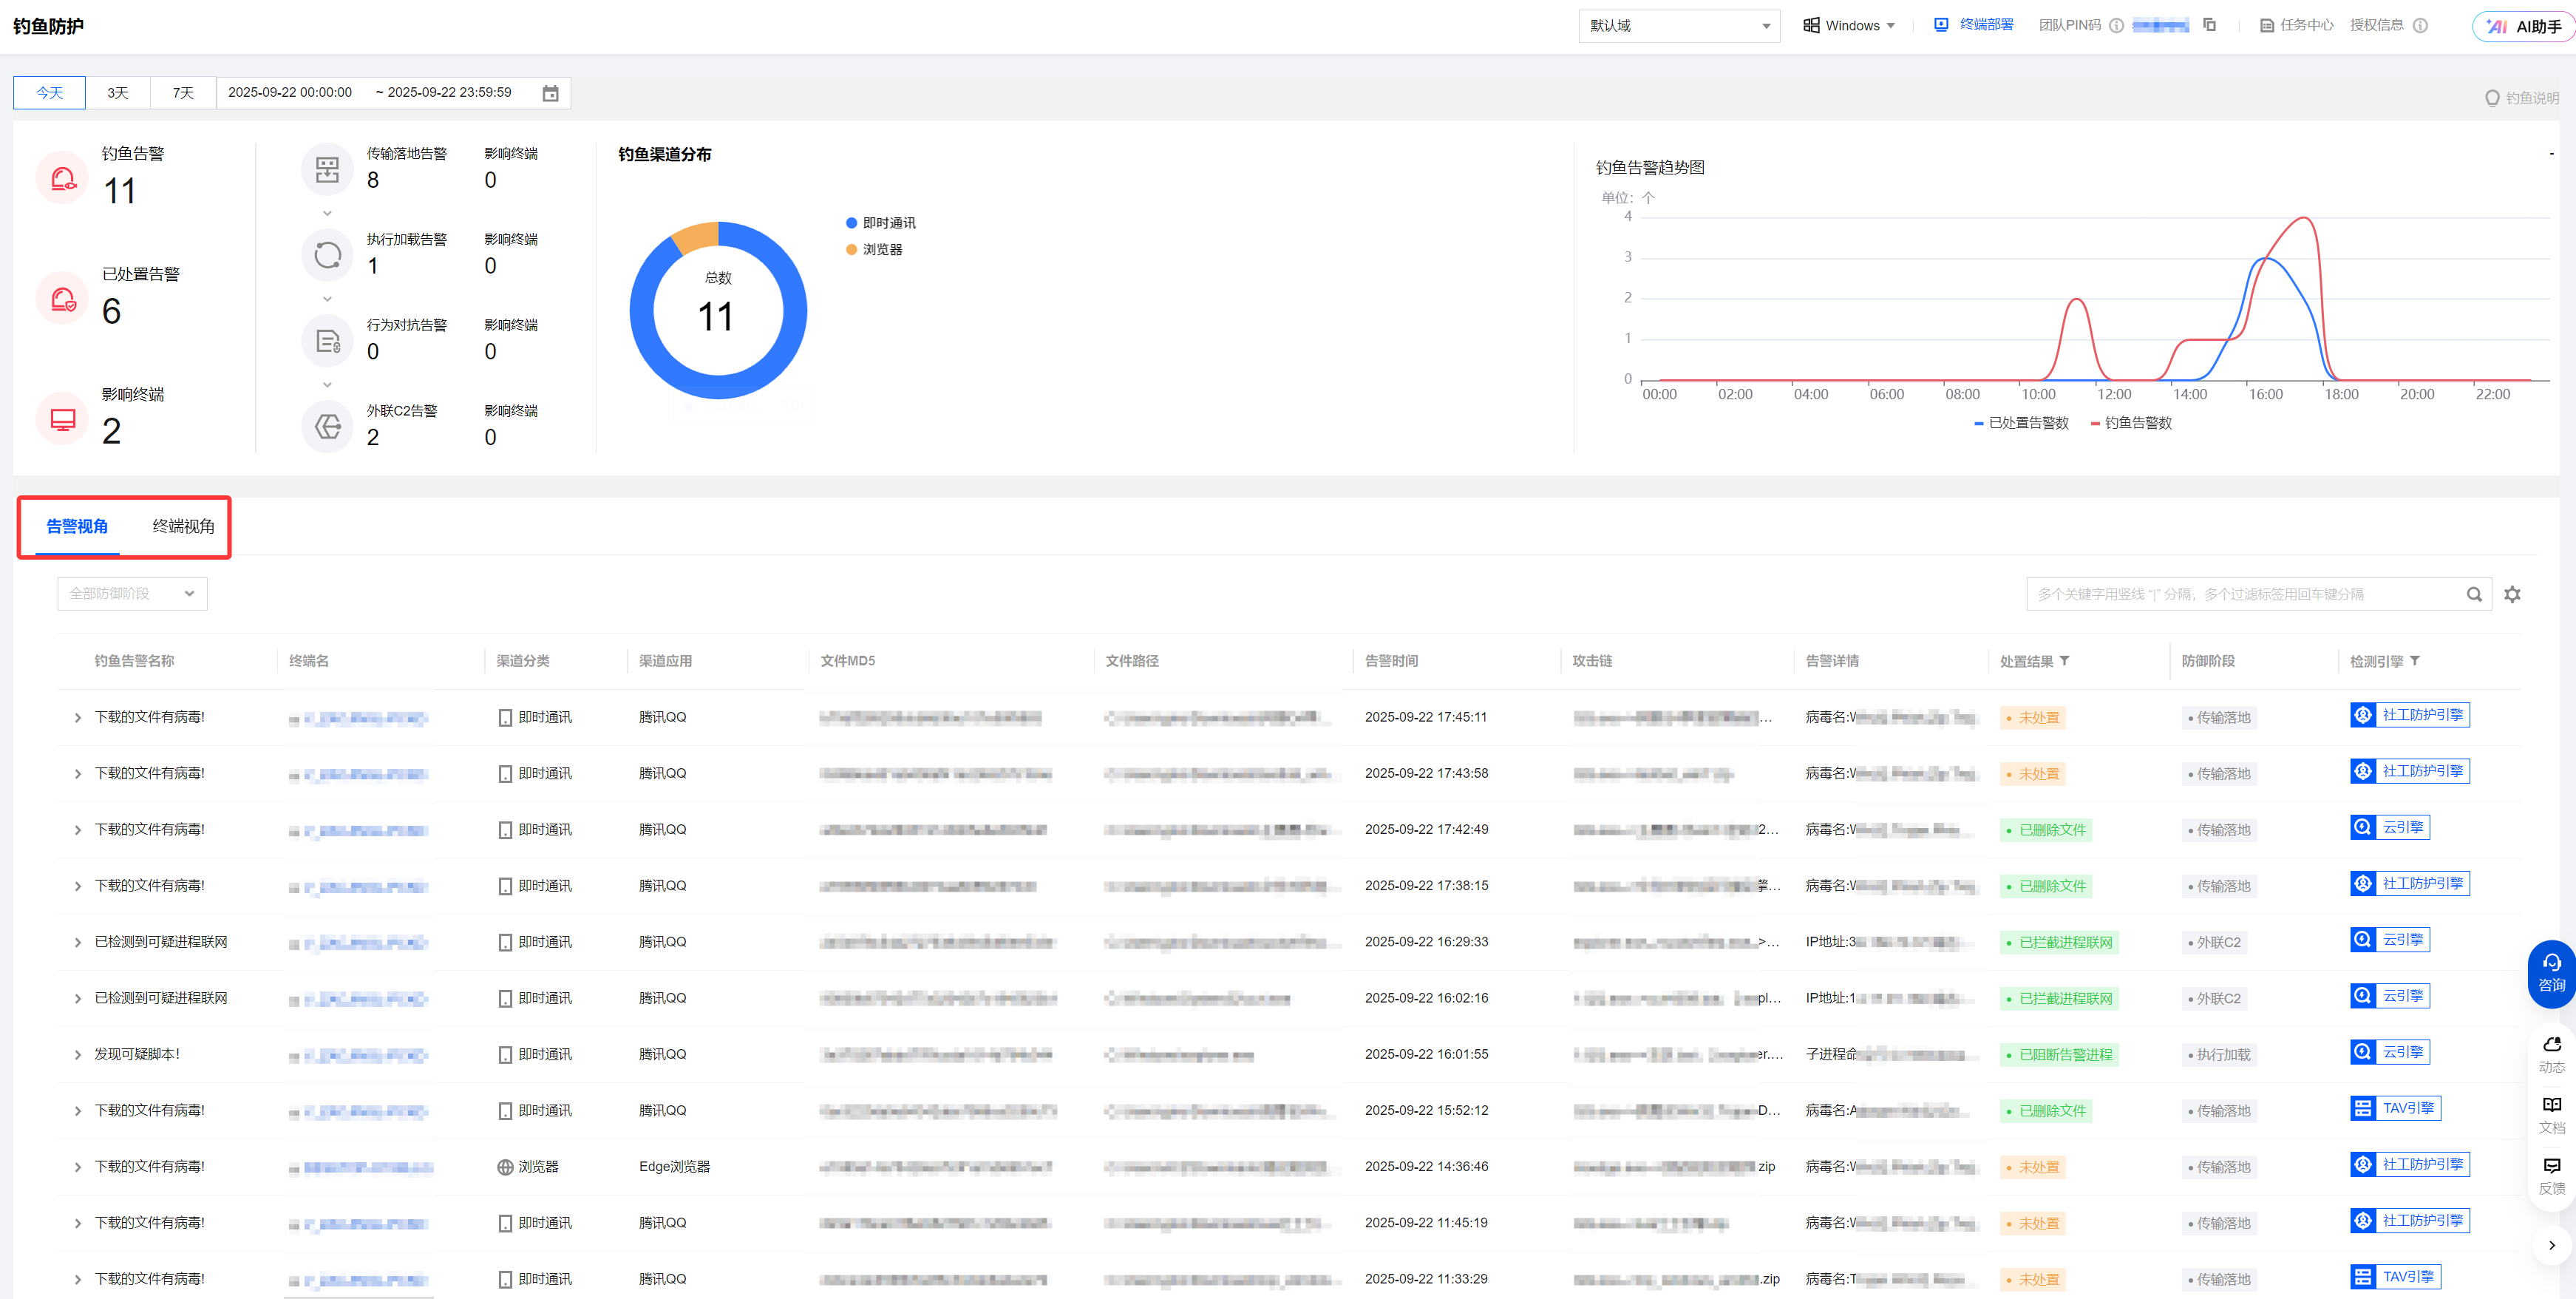Copy the team PIN code

click(x=2209, y=25)
